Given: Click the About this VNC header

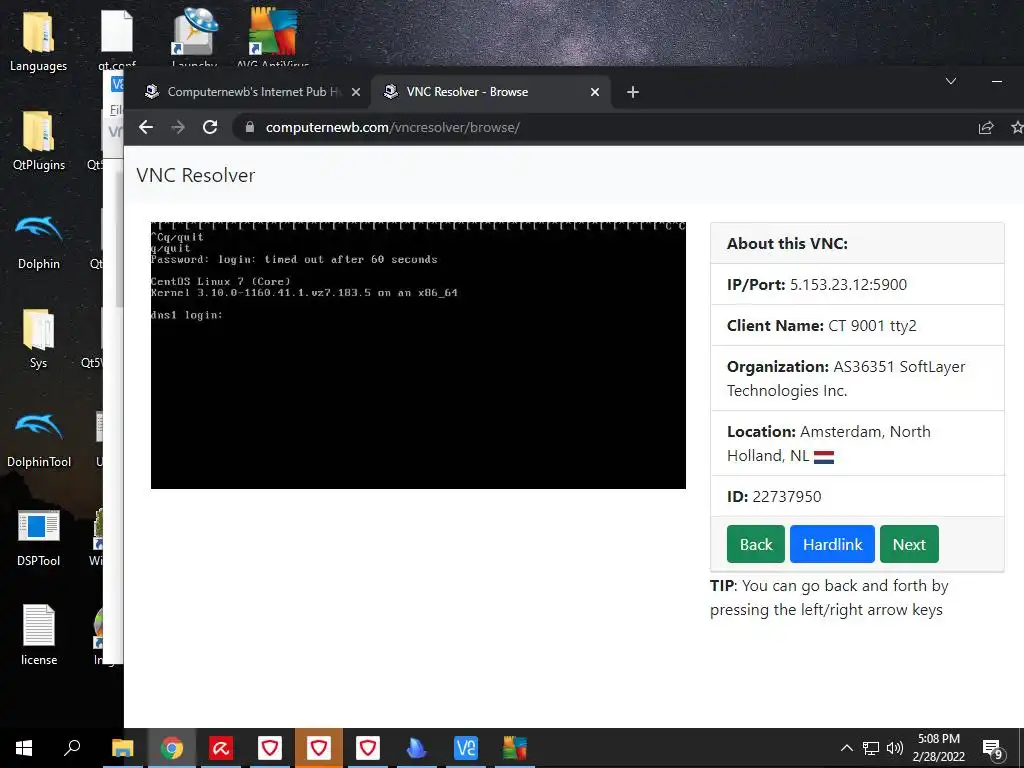Looking at the screenshot, I should 787,244.
